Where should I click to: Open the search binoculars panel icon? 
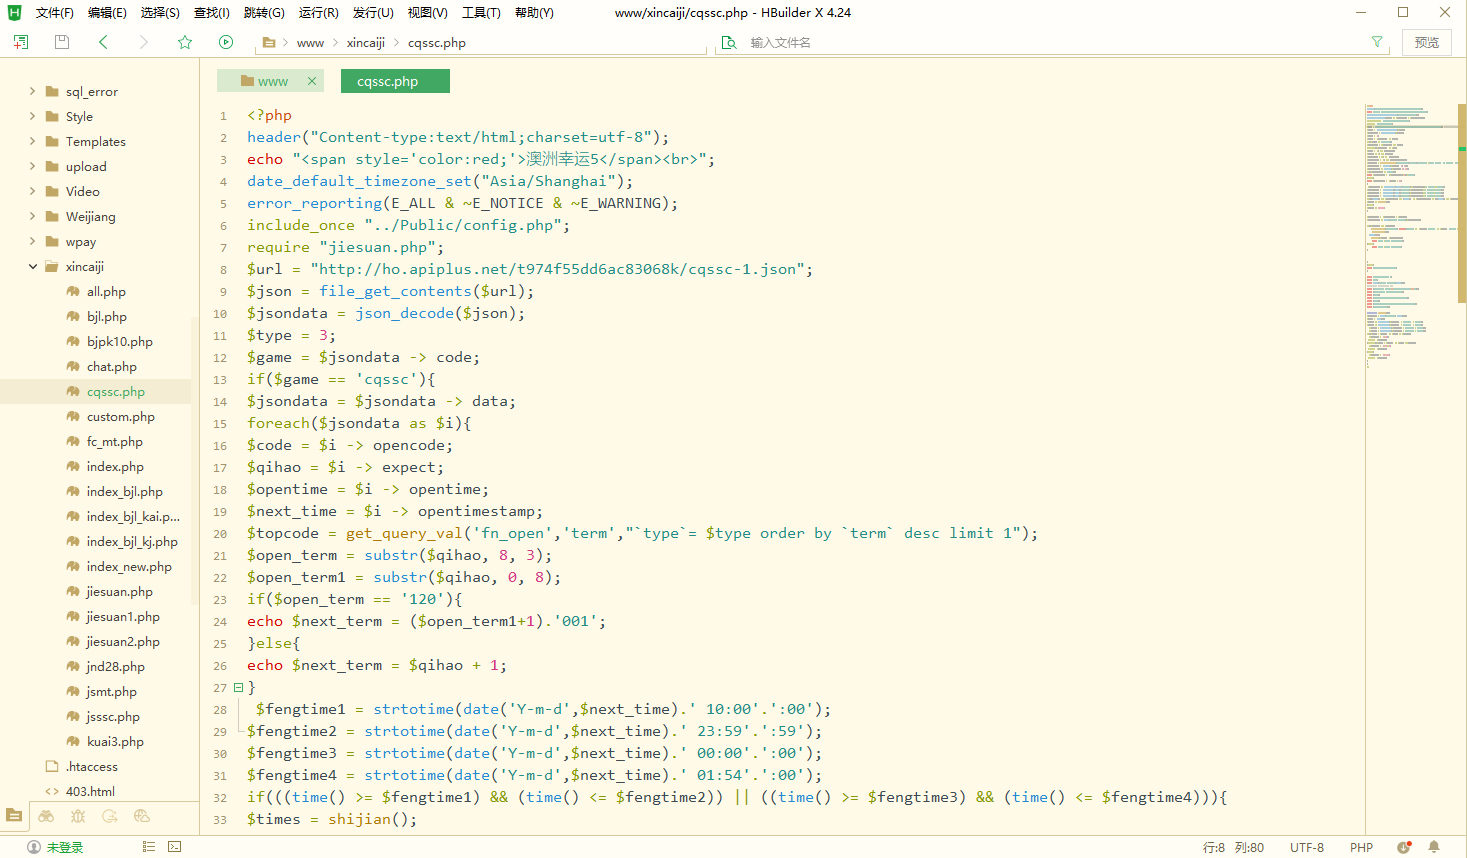coord(46,816)
